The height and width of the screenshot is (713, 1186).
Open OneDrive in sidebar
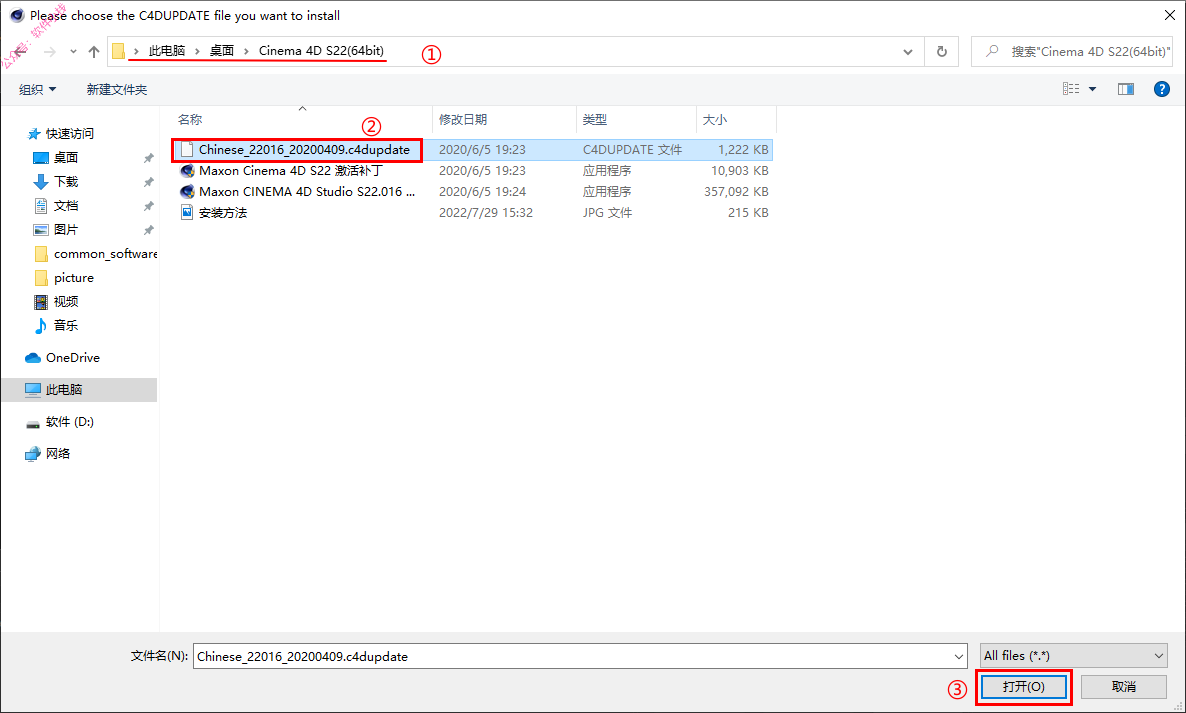(x=73, y=358)
